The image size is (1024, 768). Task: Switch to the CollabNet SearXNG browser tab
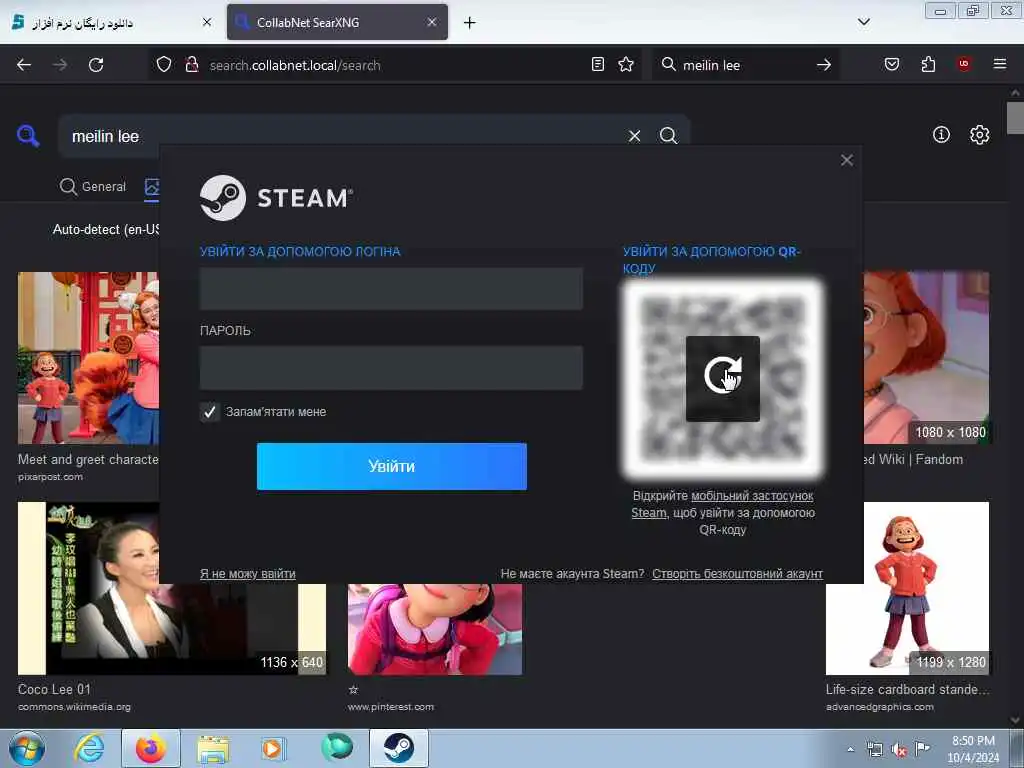337,22
